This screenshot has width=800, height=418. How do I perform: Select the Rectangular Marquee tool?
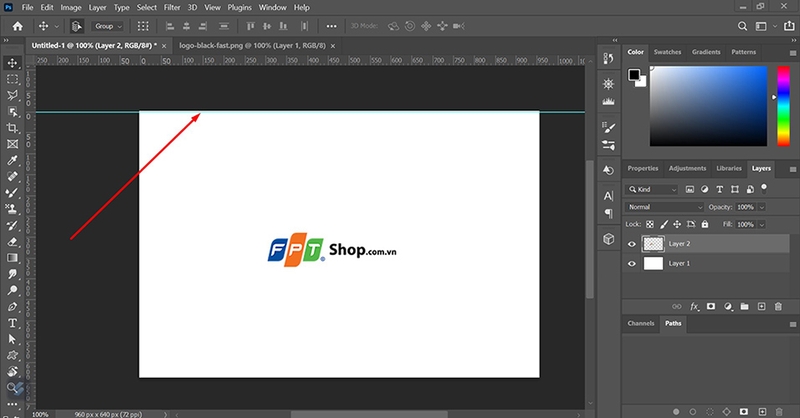point(12,79)
